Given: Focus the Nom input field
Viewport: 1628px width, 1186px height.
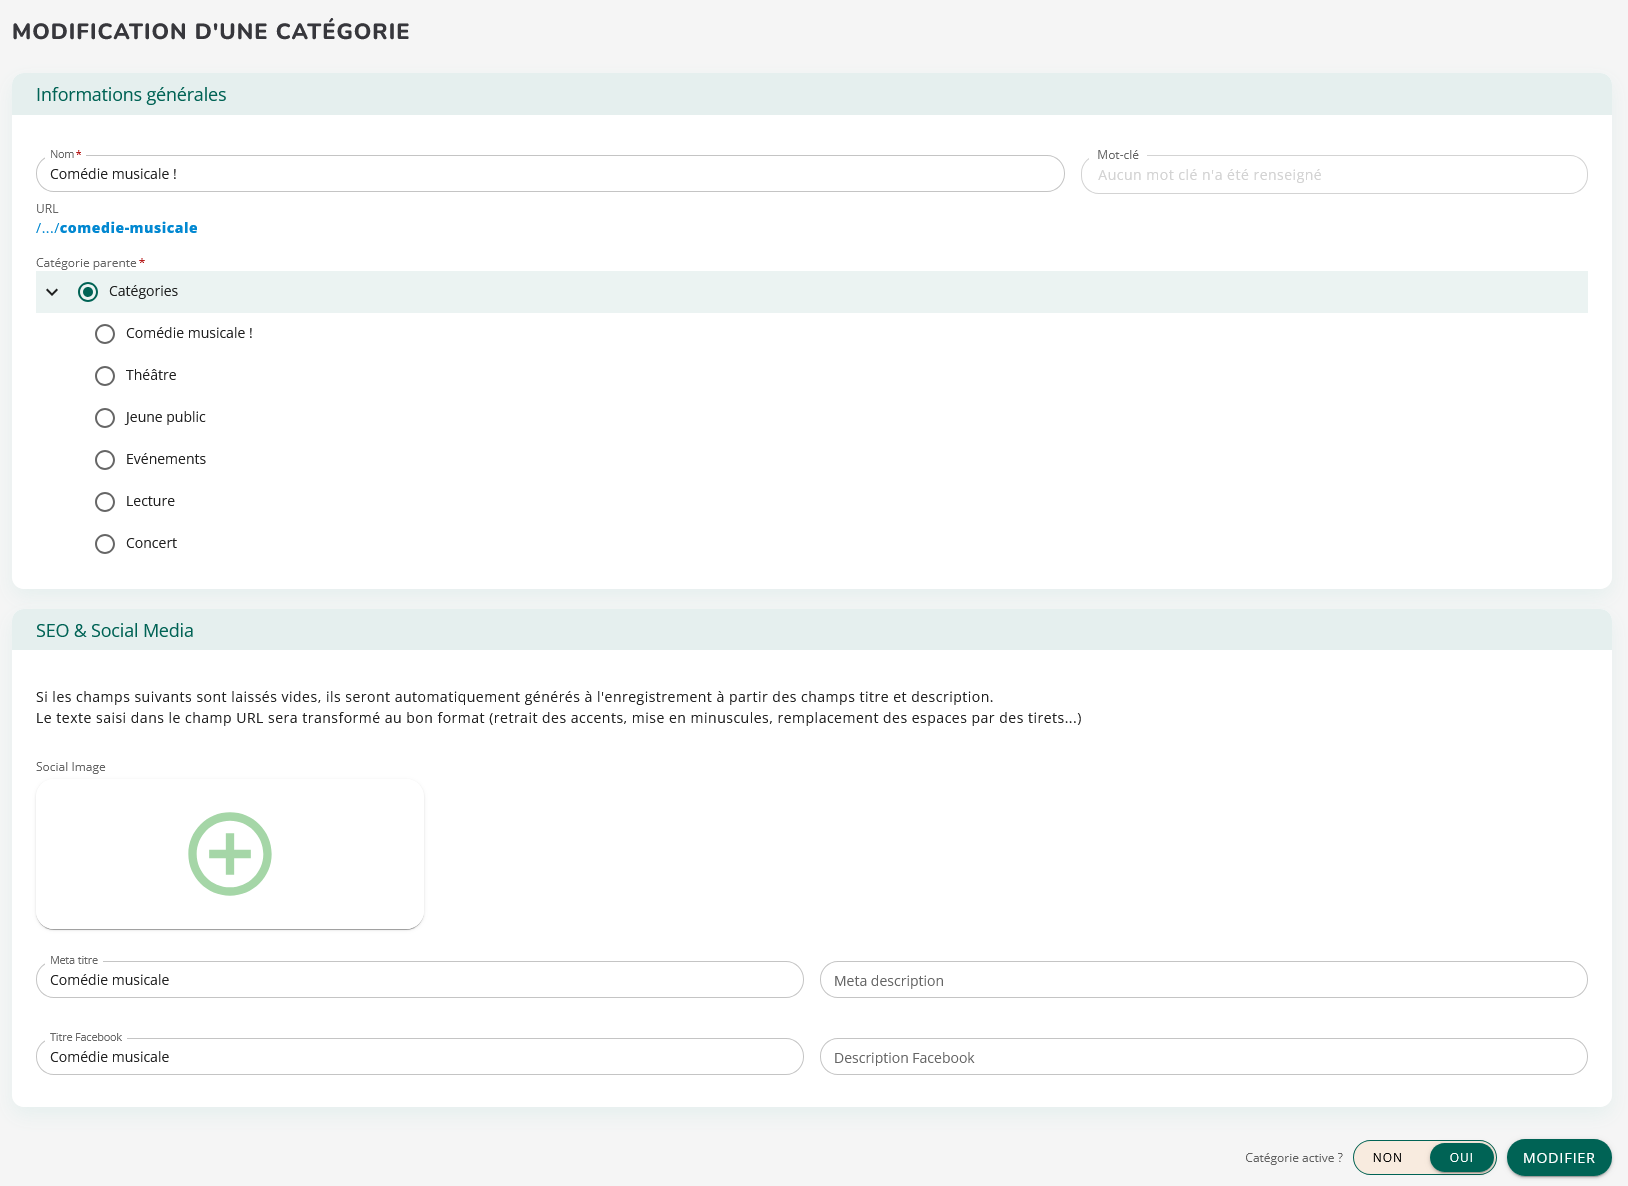Looking at the screenshot, I should (550, 174).
